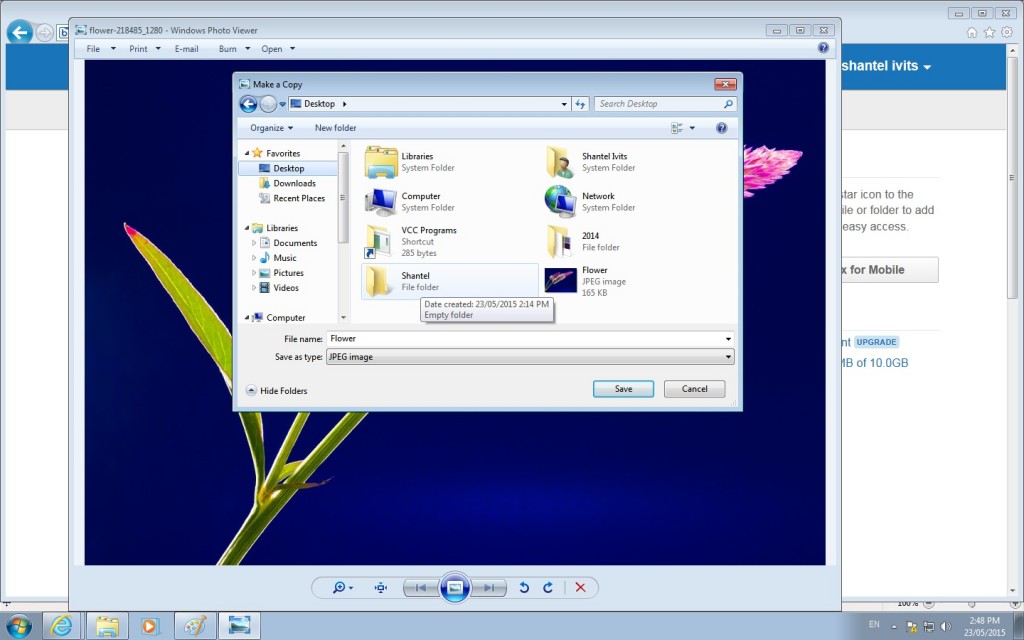Go to previous photo in Photo Viewer

click(x=421, y=588)
